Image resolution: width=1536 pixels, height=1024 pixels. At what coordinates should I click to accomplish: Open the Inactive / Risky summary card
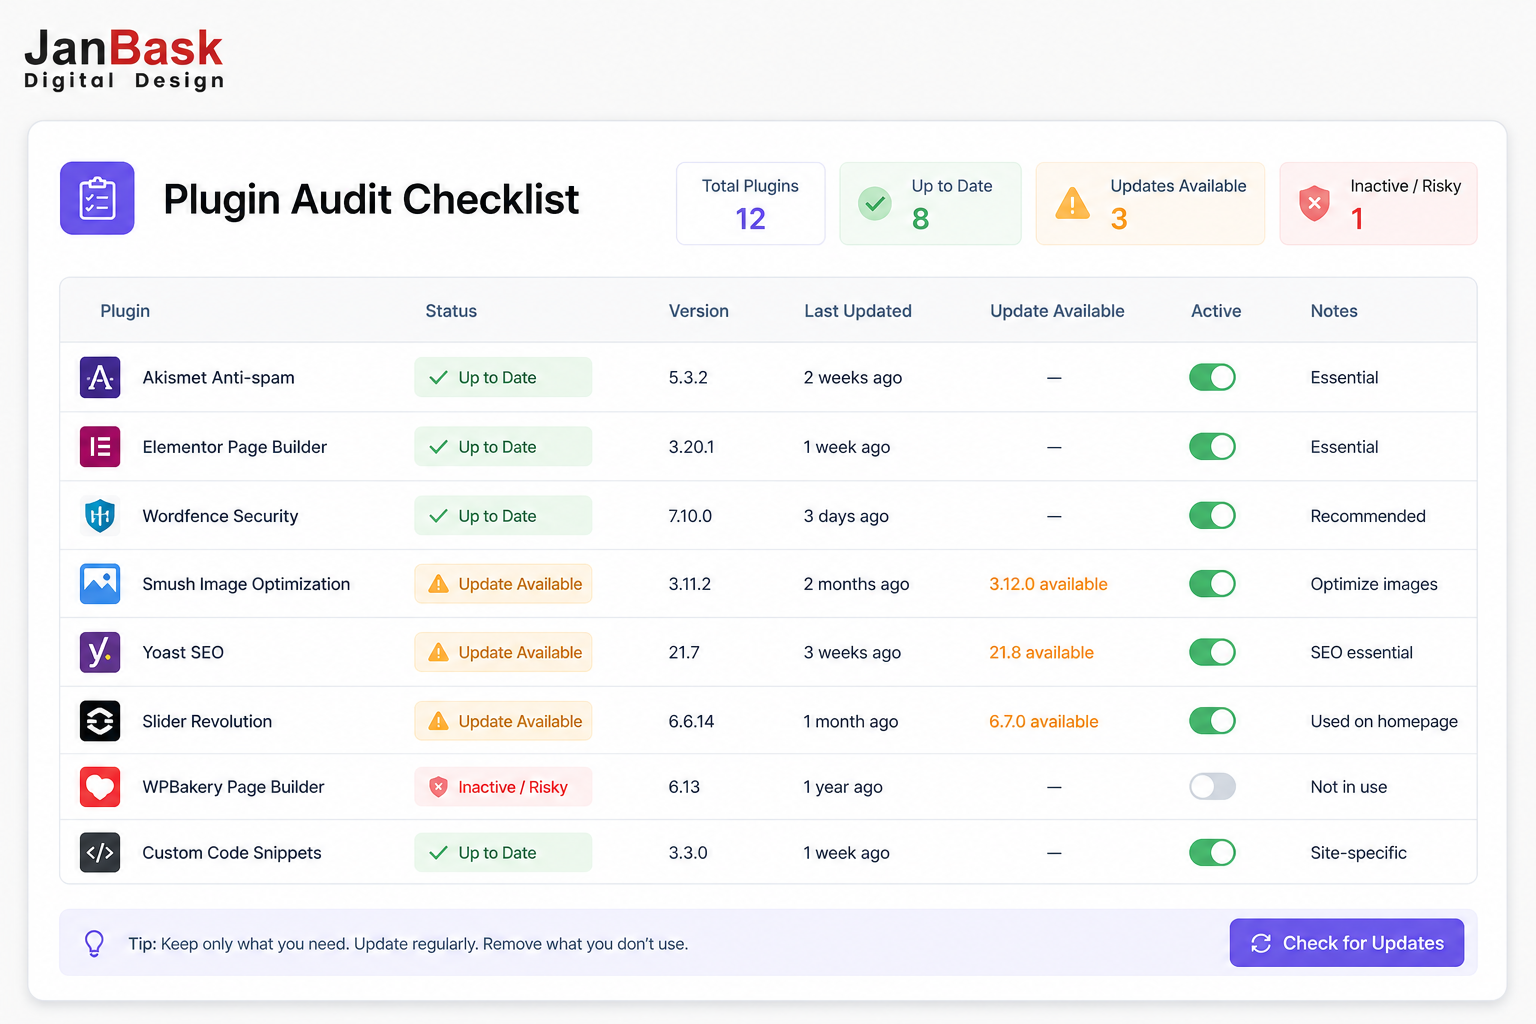coord(1378,203)
